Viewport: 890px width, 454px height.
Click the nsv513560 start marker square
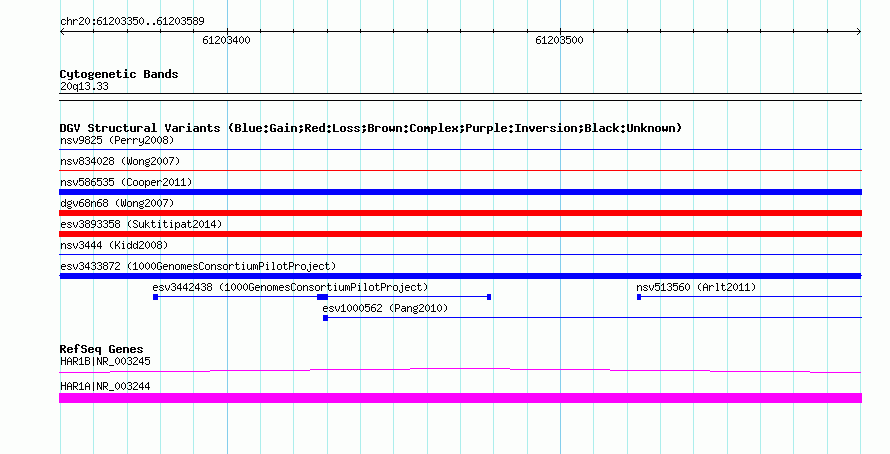click(639, 297)
